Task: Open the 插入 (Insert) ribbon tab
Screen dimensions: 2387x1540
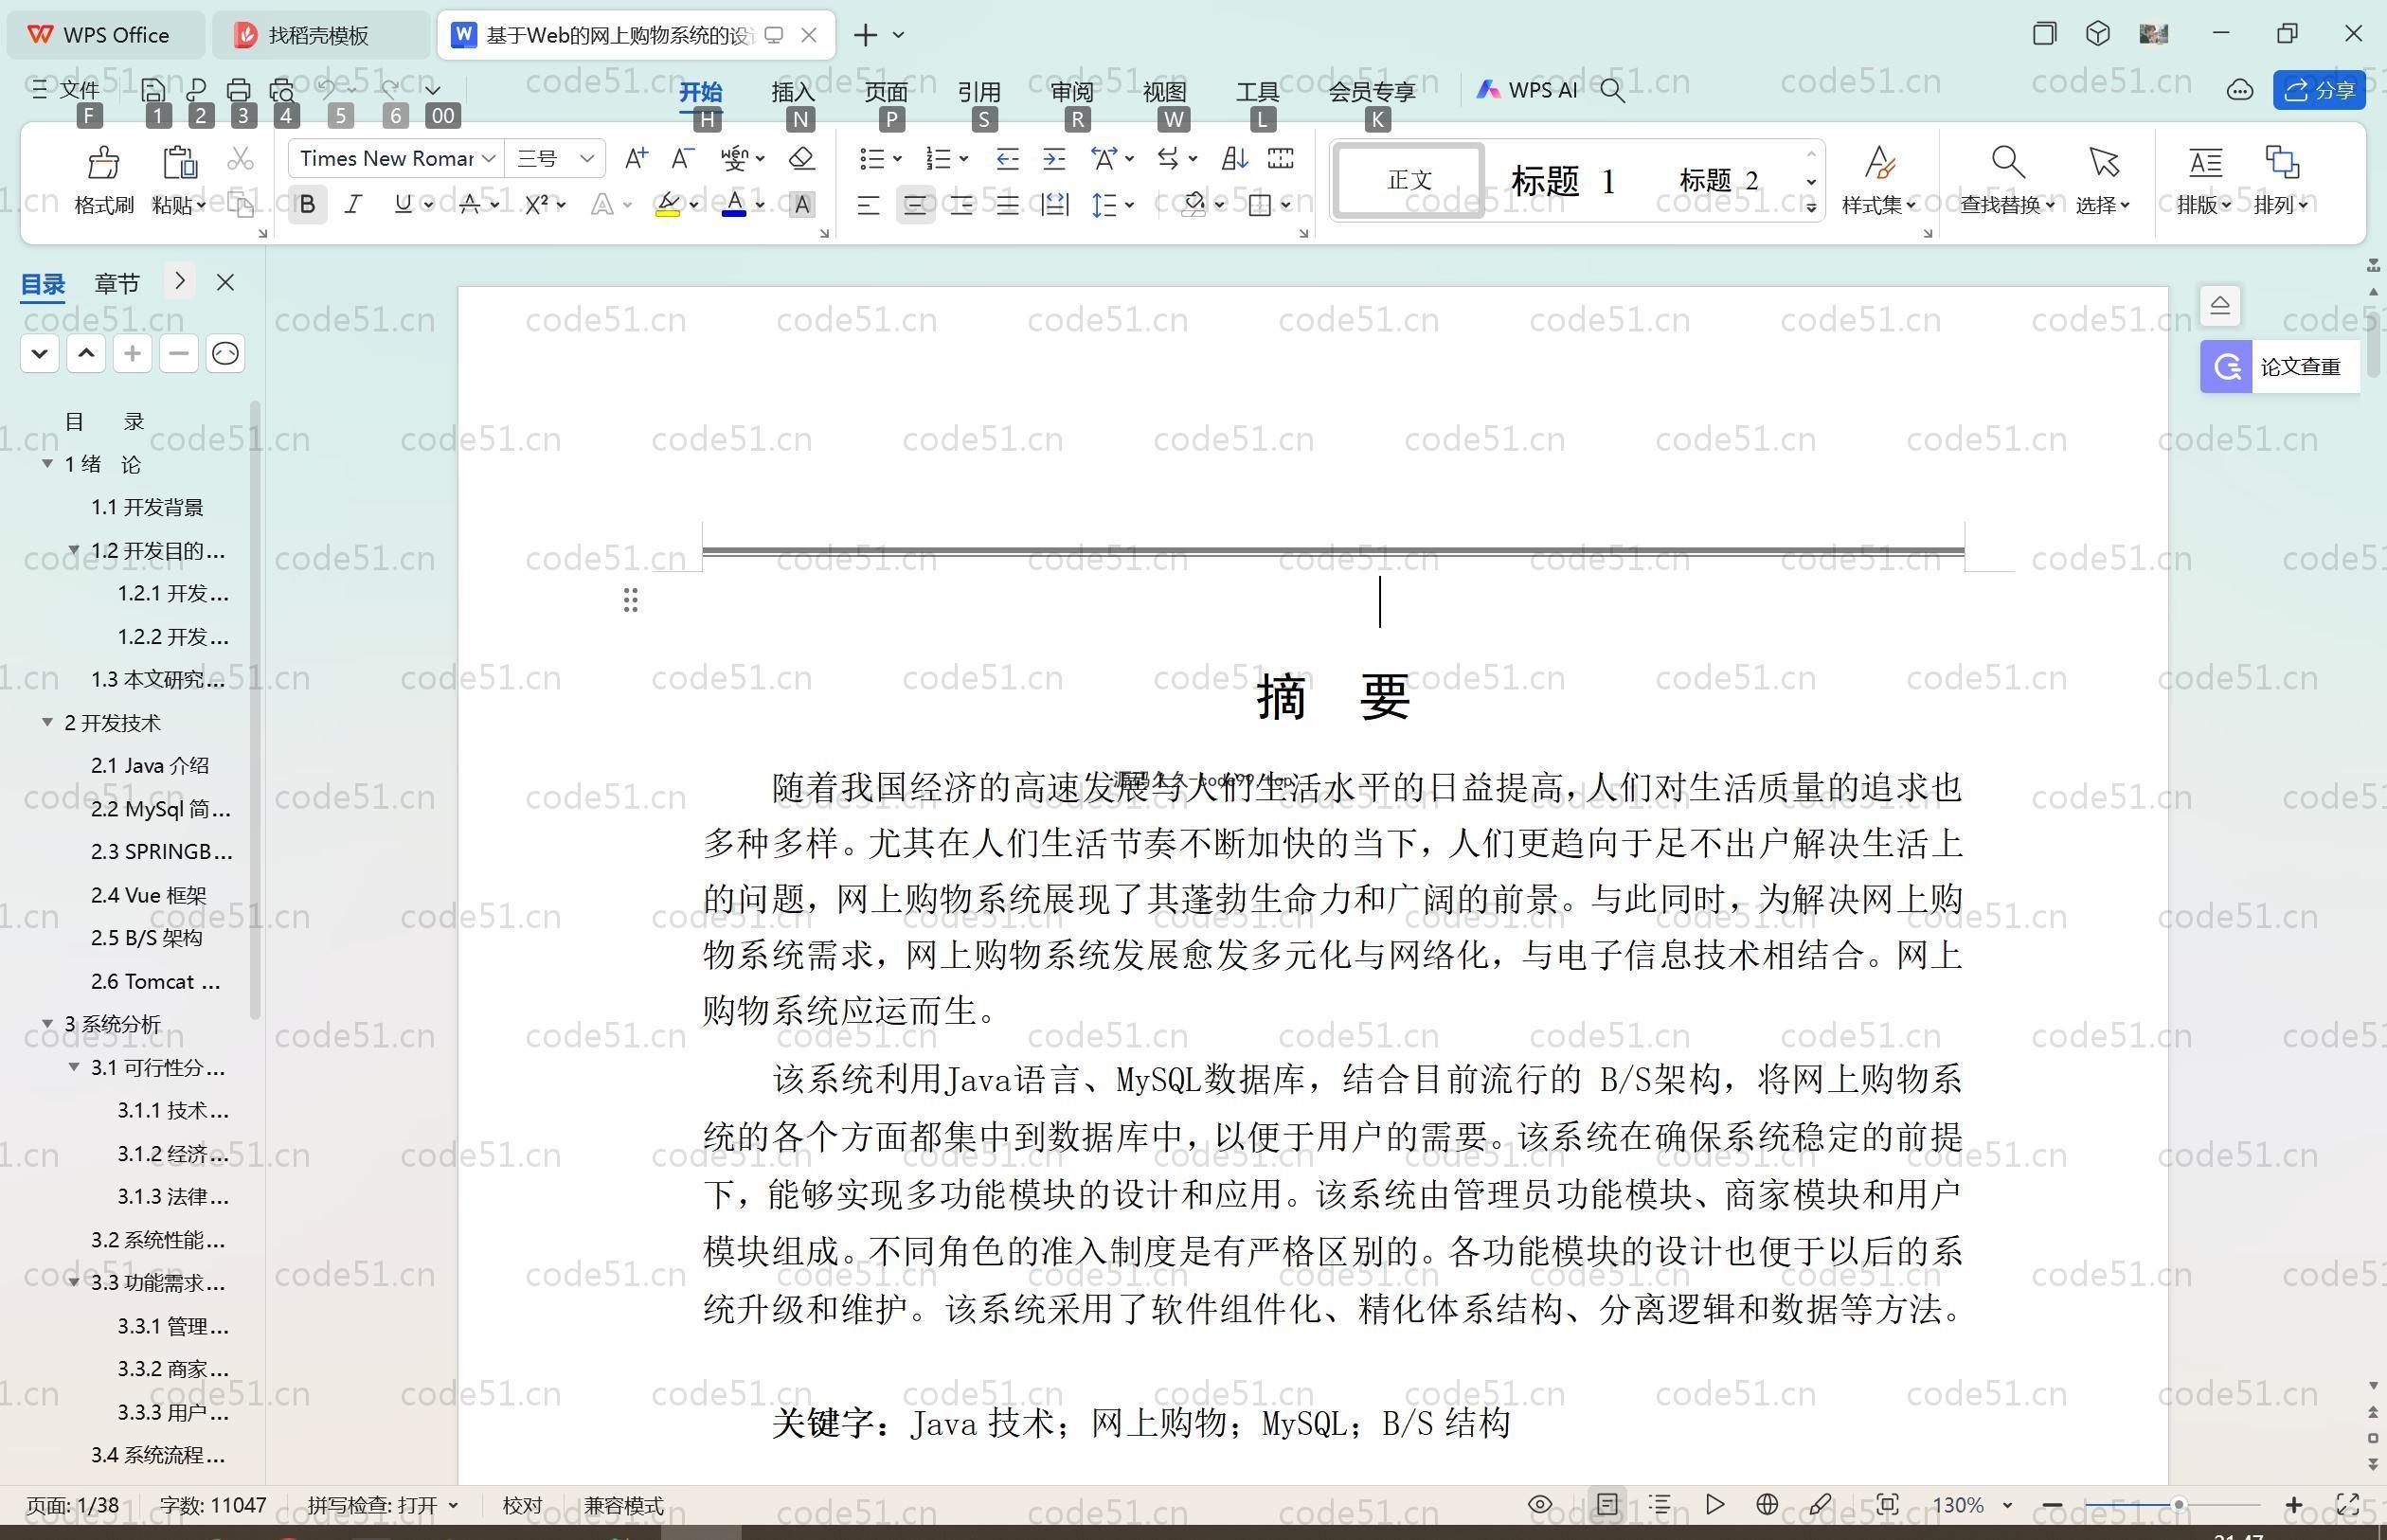Action: coord(793,91)
